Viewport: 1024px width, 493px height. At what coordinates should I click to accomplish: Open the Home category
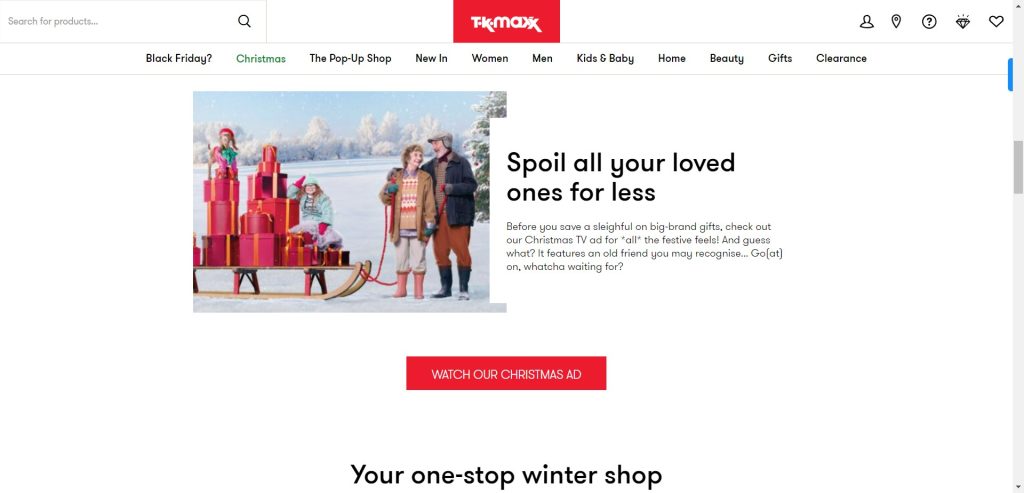click(x=671, y=58)
